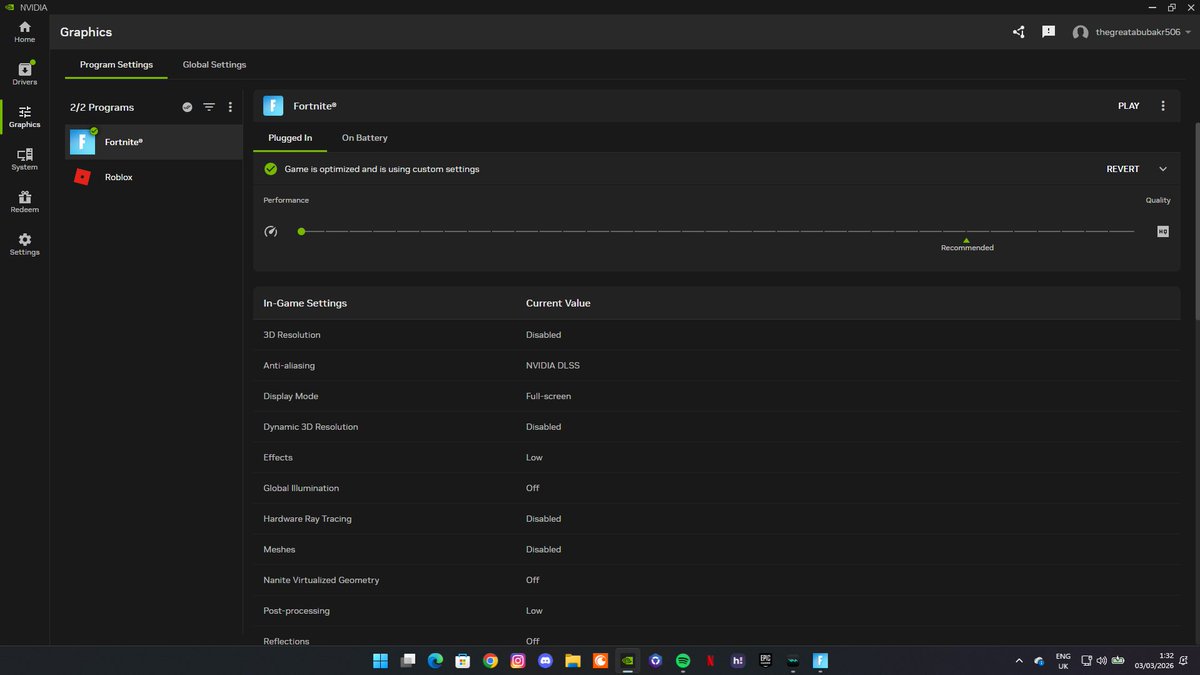
Task: Switch to the Global Settings tab
Action: point(214,65)
